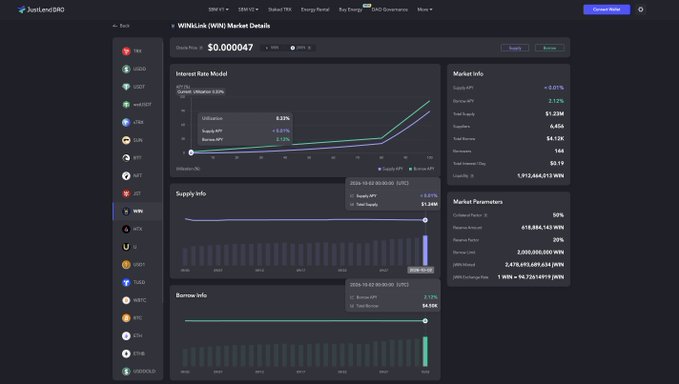The width and height of the screenshot is (679, 384).
Task: Select the ETHB token icon
Action: coord(126,353)
